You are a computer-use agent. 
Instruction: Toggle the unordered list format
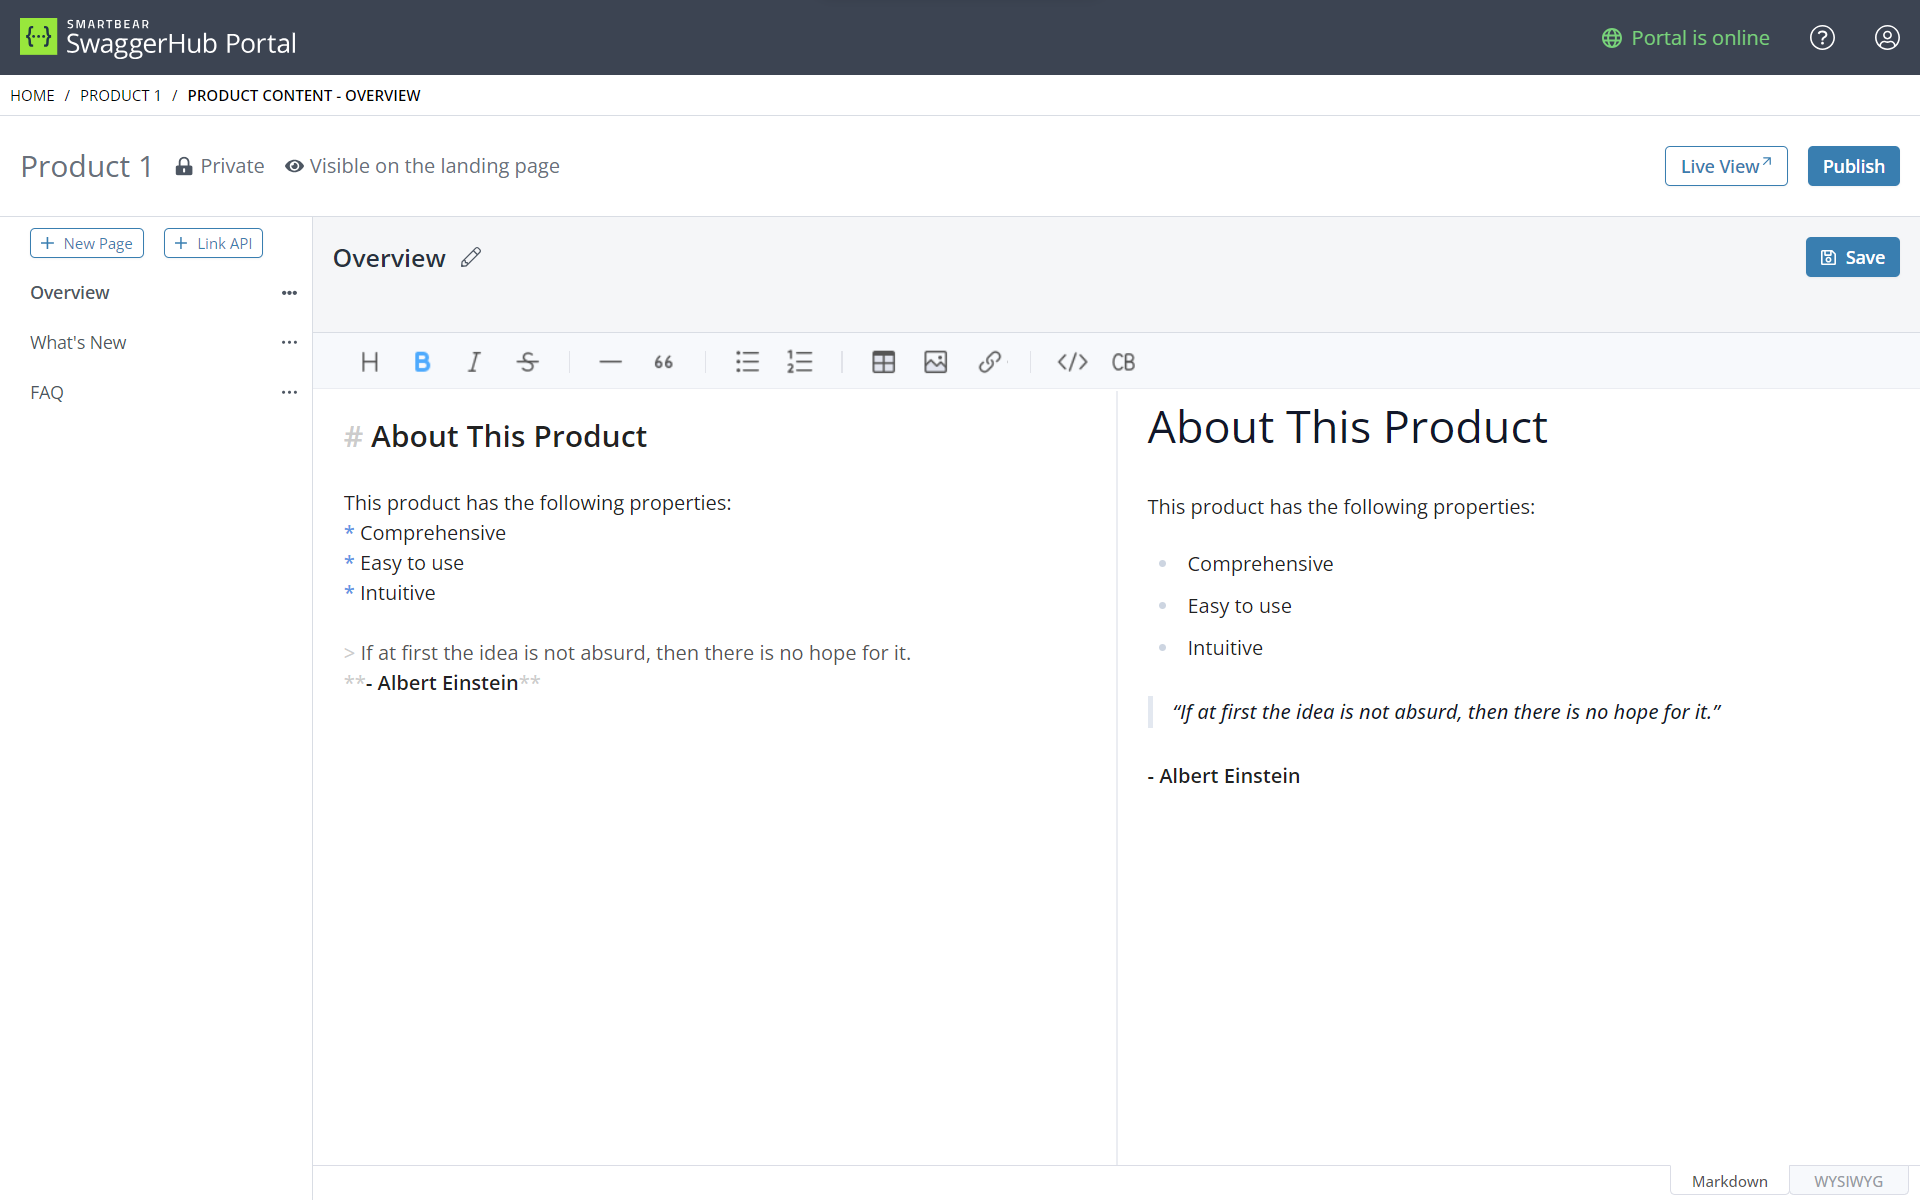[x=747, y=362]
